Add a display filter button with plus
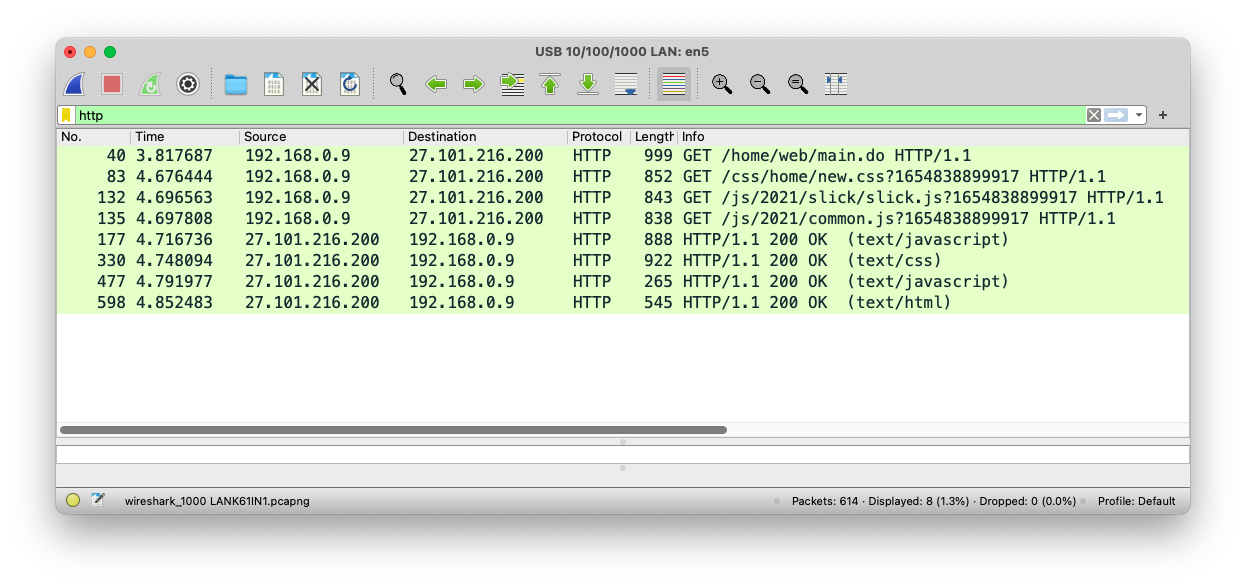 coord(1163,115)
